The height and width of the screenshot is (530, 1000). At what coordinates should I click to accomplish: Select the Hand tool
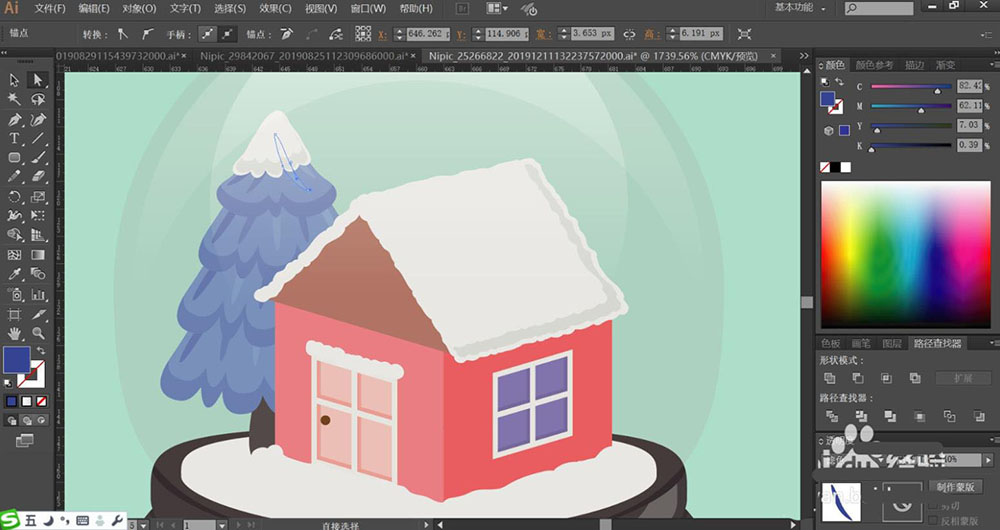click(14, 334)
